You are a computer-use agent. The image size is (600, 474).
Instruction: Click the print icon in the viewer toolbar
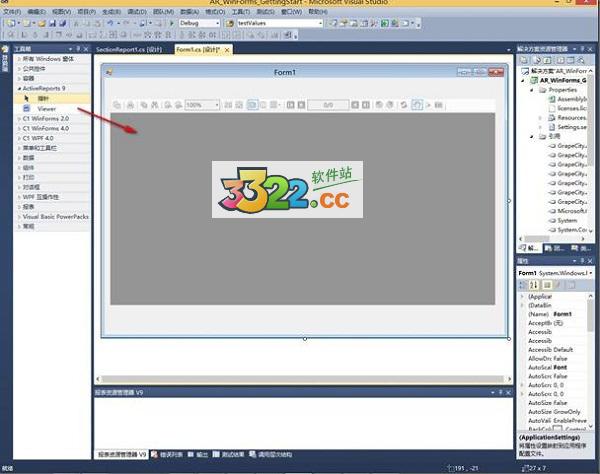click(130, 105)
